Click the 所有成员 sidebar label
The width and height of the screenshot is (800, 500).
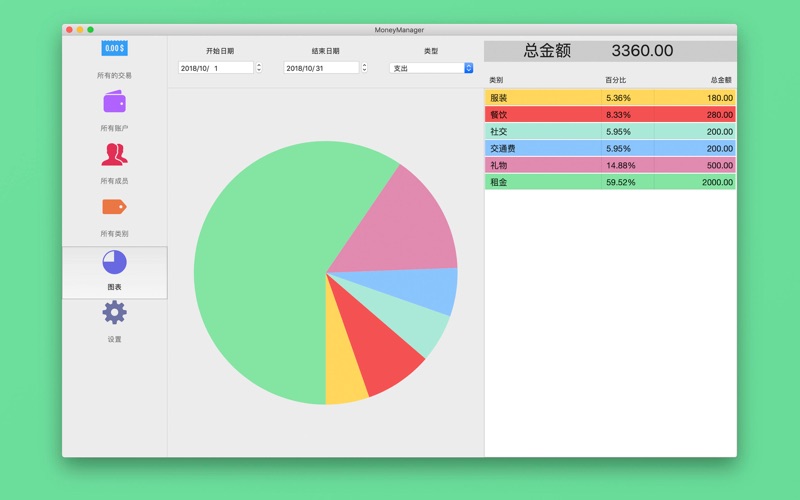[114, 181]
